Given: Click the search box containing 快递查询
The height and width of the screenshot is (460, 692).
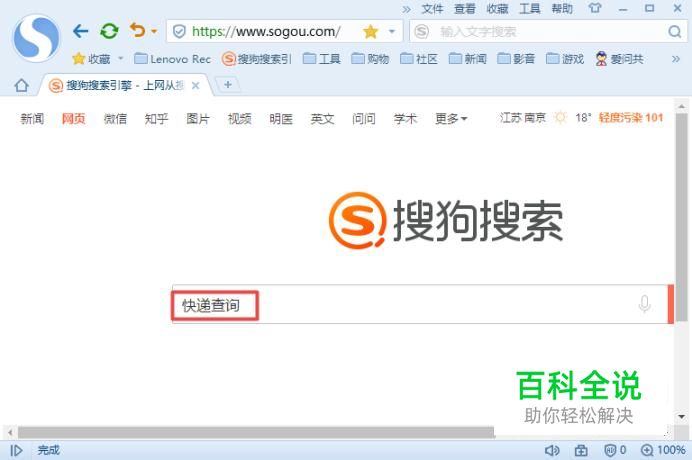Looking at the screenshot, I should (419, 304).
